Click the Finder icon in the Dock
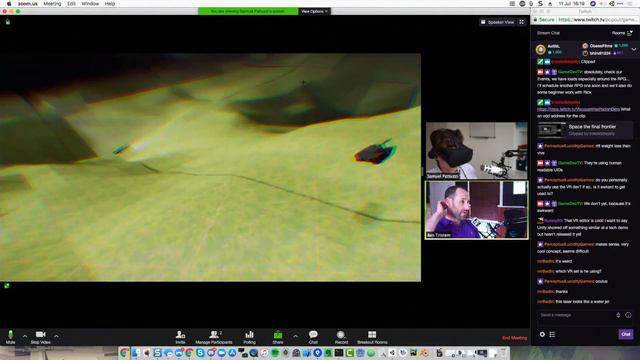Viewport: 640px width, 360px height. coord(136,353)
